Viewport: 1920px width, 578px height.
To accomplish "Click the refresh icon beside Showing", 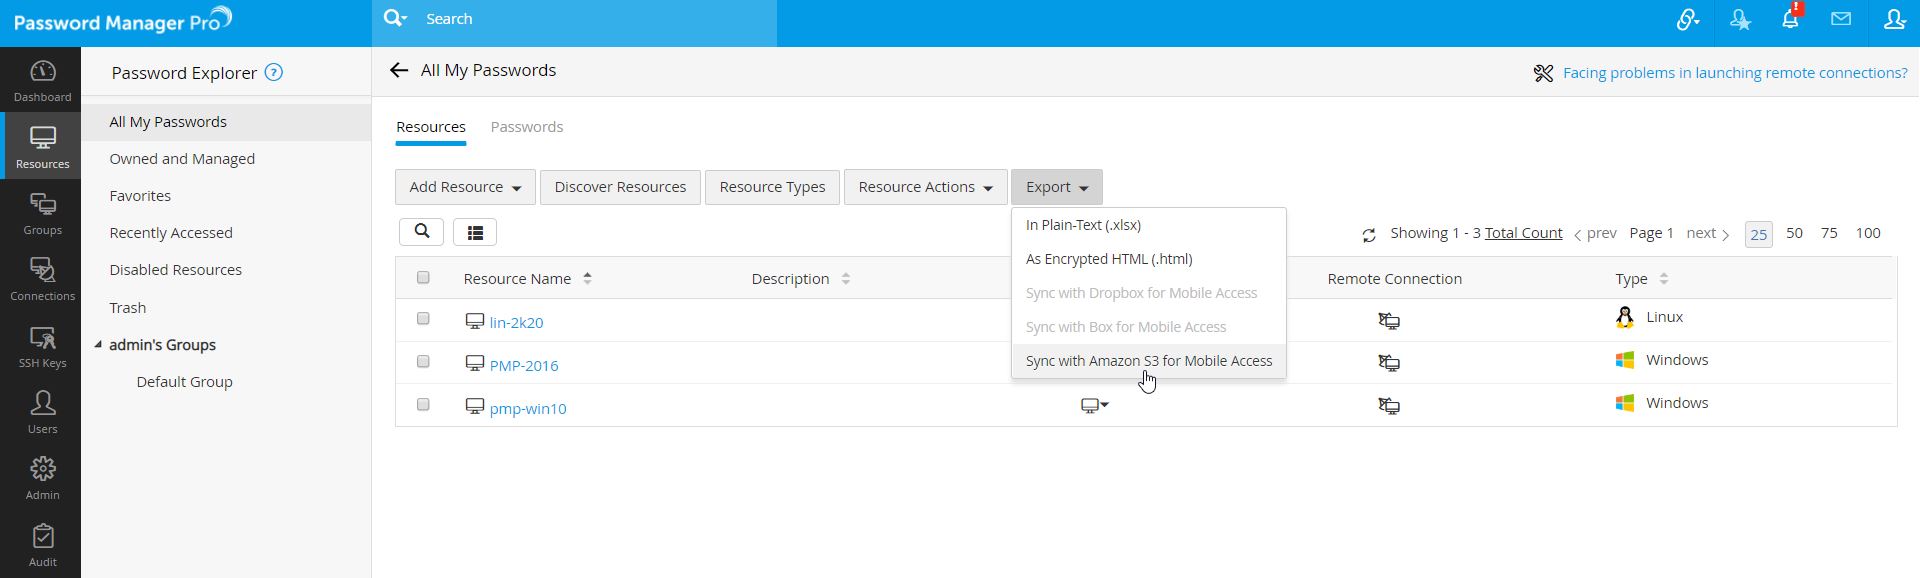I will [x=1369, y=235].
